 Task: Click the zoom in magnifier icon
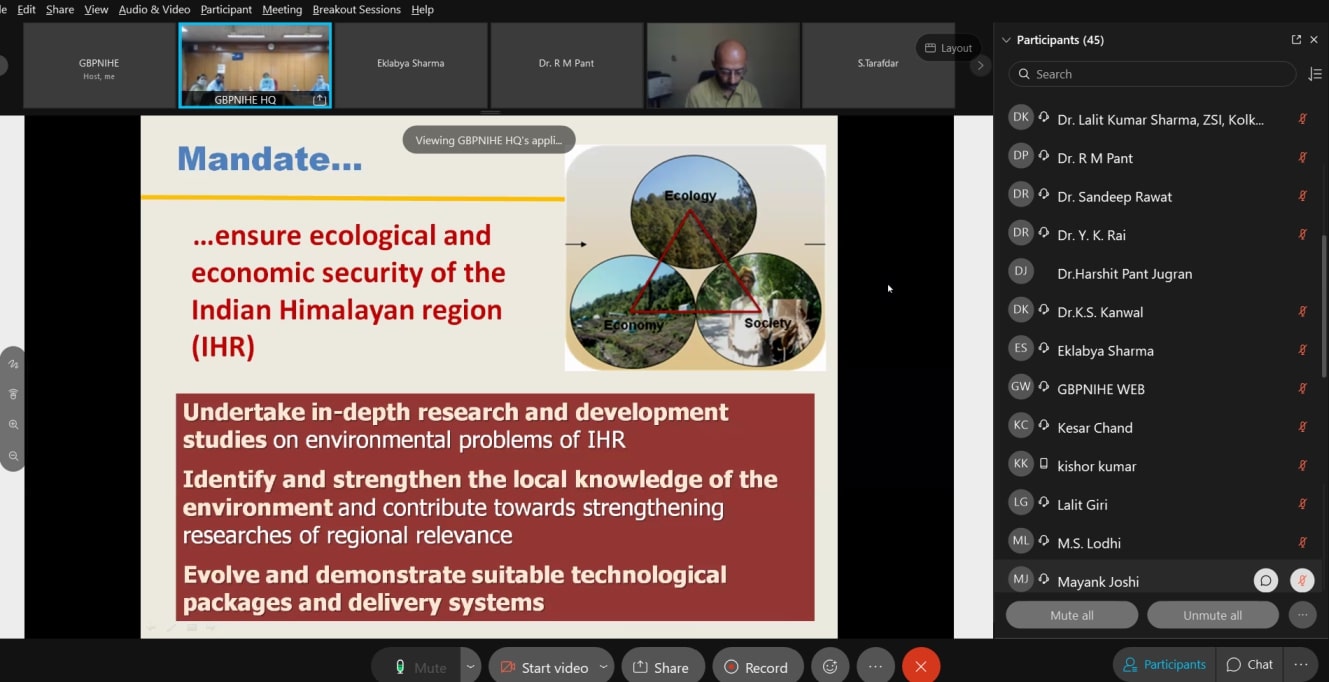[13, 425]
